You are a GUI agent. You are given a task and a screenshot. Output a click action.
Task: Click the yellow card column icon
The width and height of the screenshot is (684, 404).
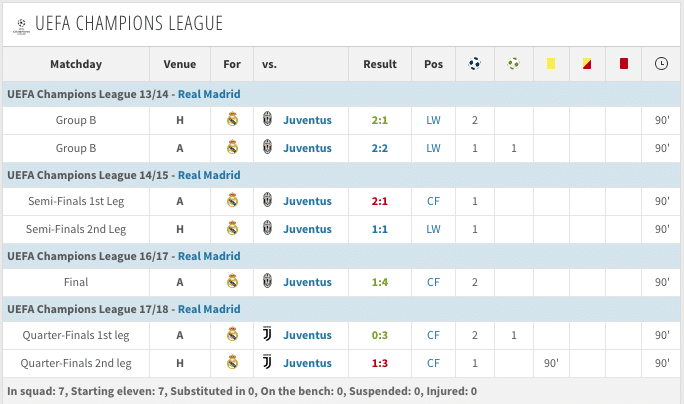(x=550, y=64)
